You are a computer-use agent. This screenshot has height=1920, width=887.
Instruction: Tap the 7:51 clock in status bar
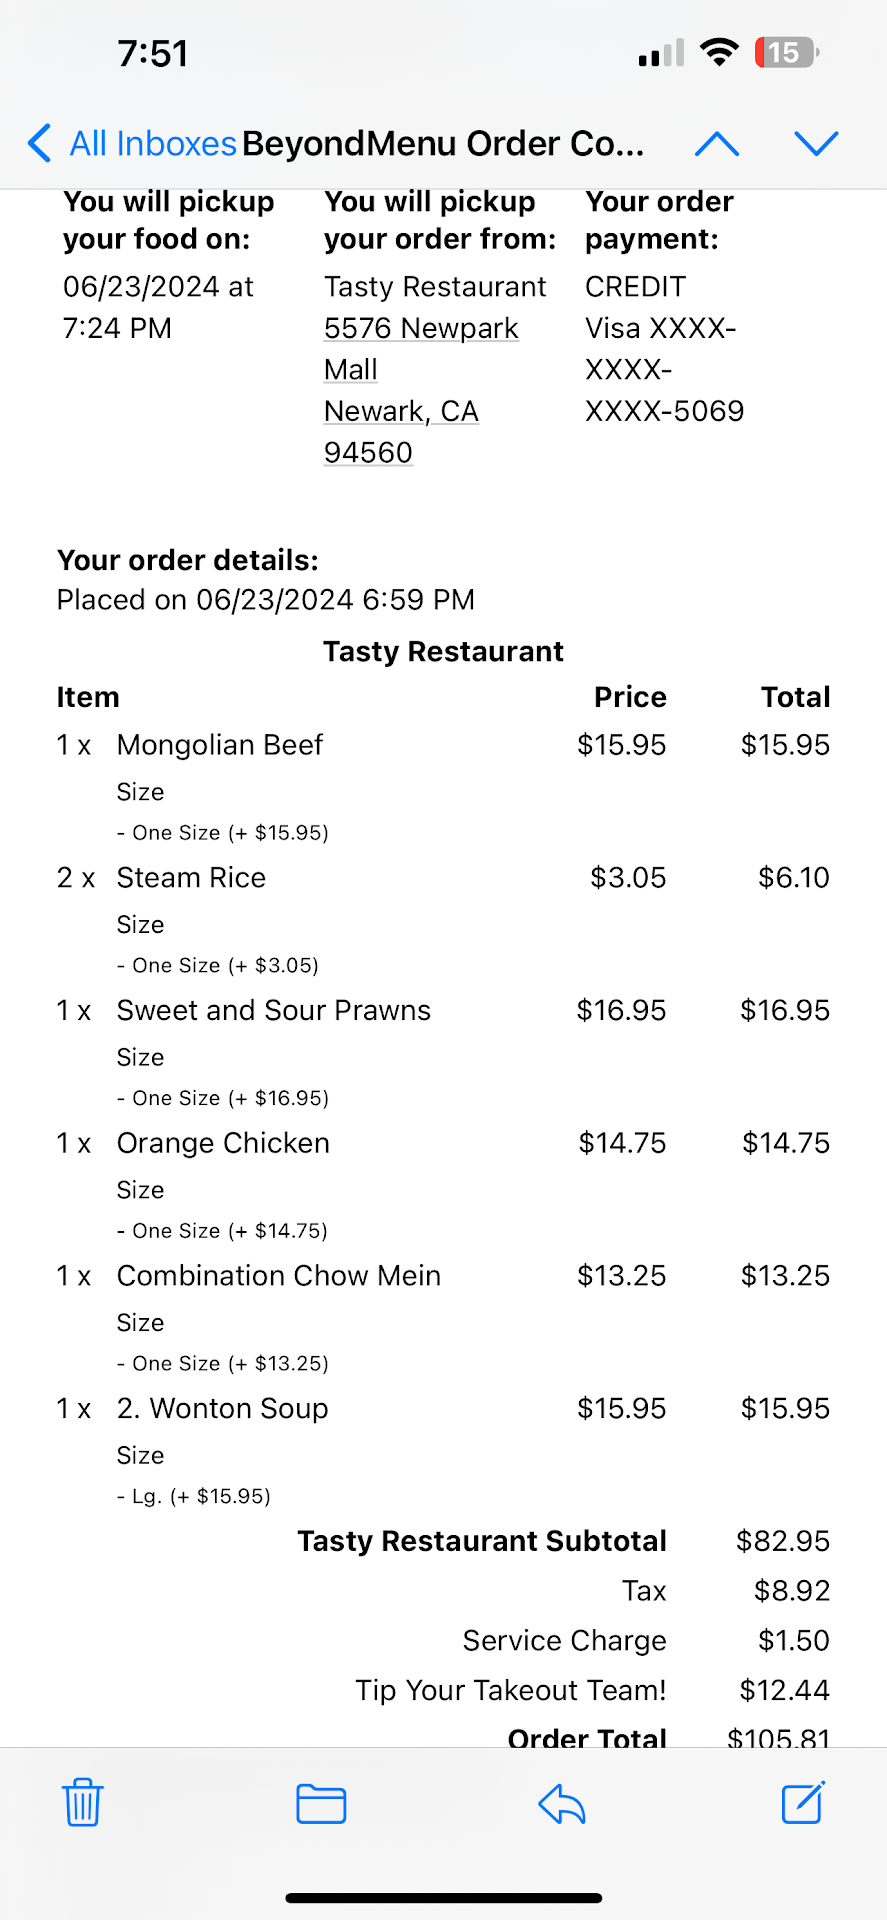[153, 53]
